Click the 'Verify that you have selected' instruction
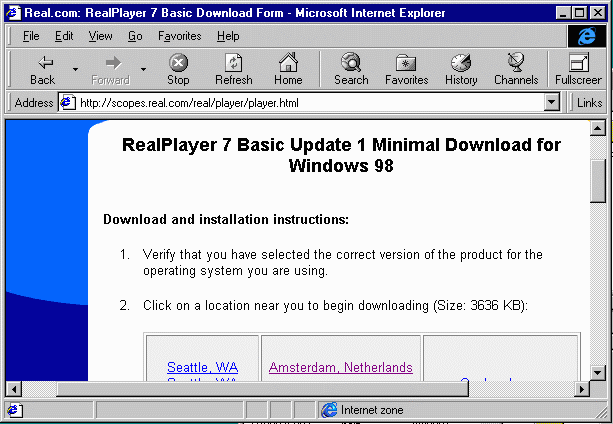 (342, 263)
